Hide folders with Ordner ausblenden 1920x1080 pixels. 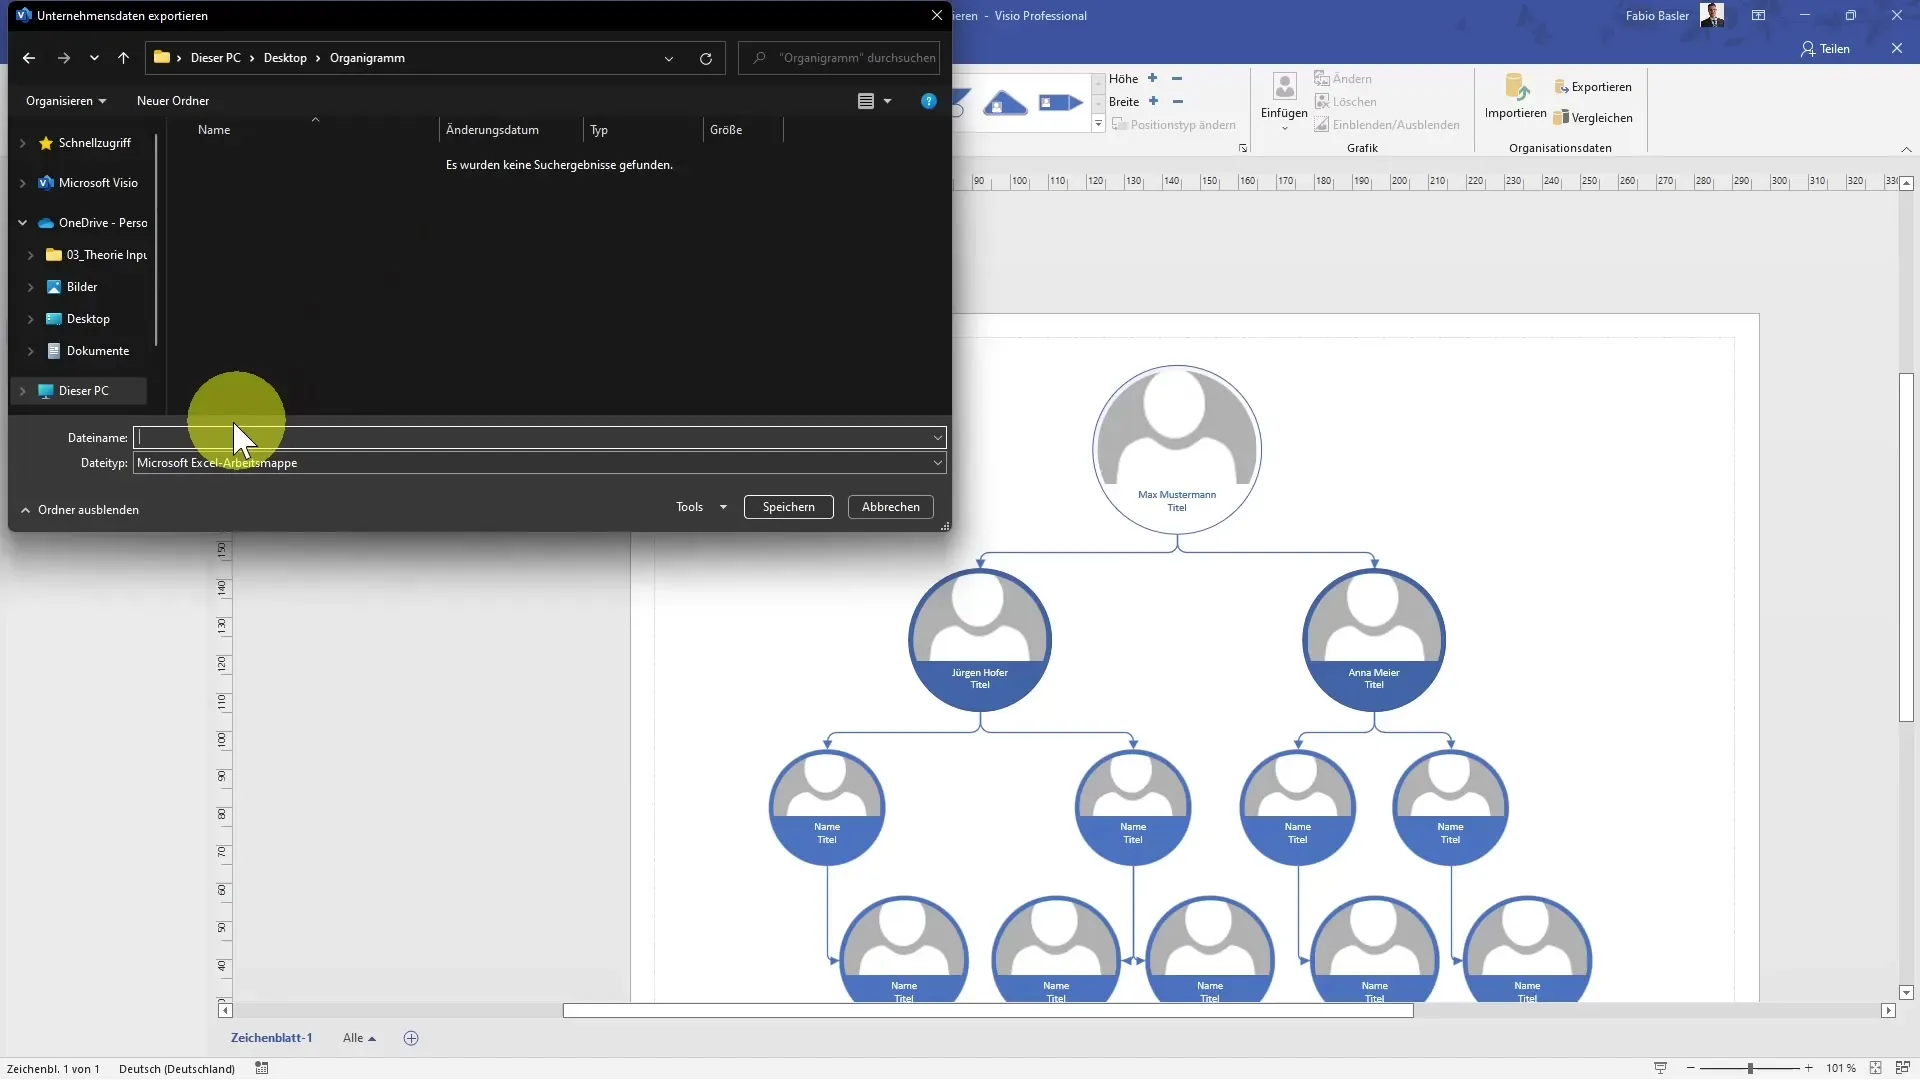[x=80, y=510]
